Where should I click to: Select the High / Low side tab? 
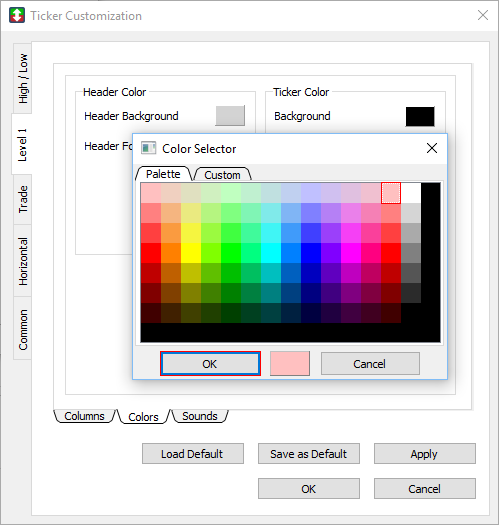tap(23, 79)
